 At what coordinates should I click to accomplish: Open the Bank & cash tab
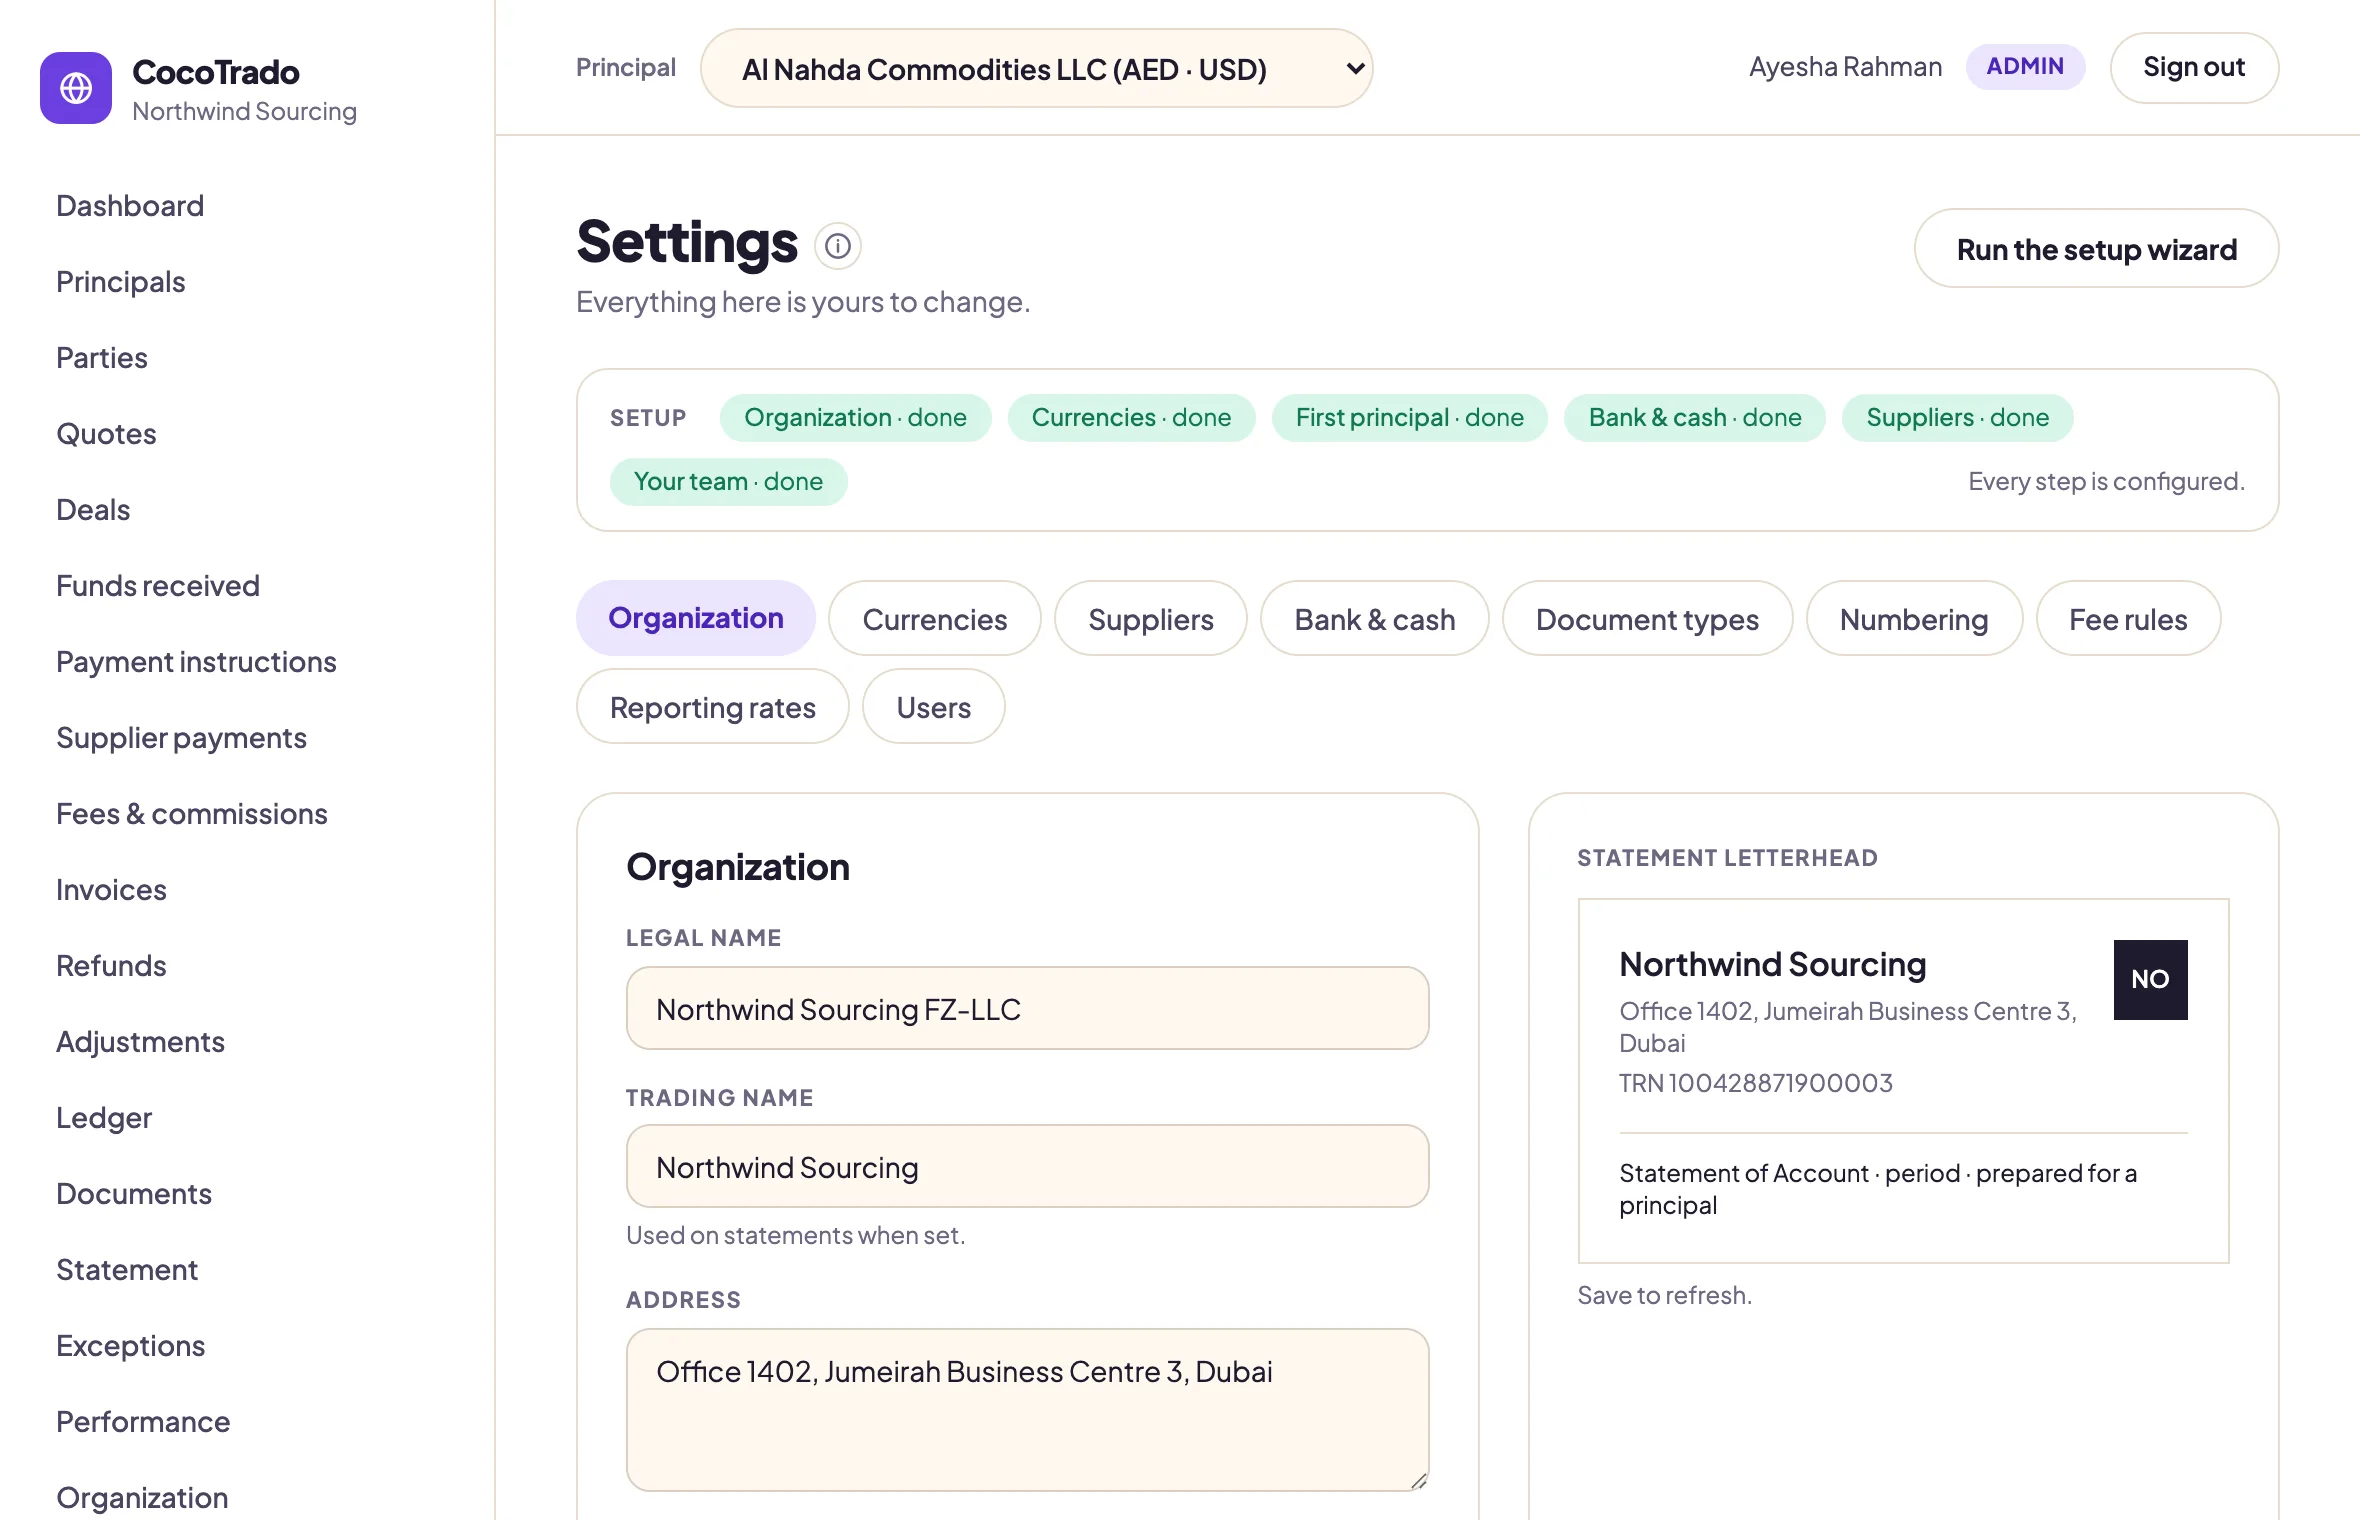click(x=1375, y=618)
